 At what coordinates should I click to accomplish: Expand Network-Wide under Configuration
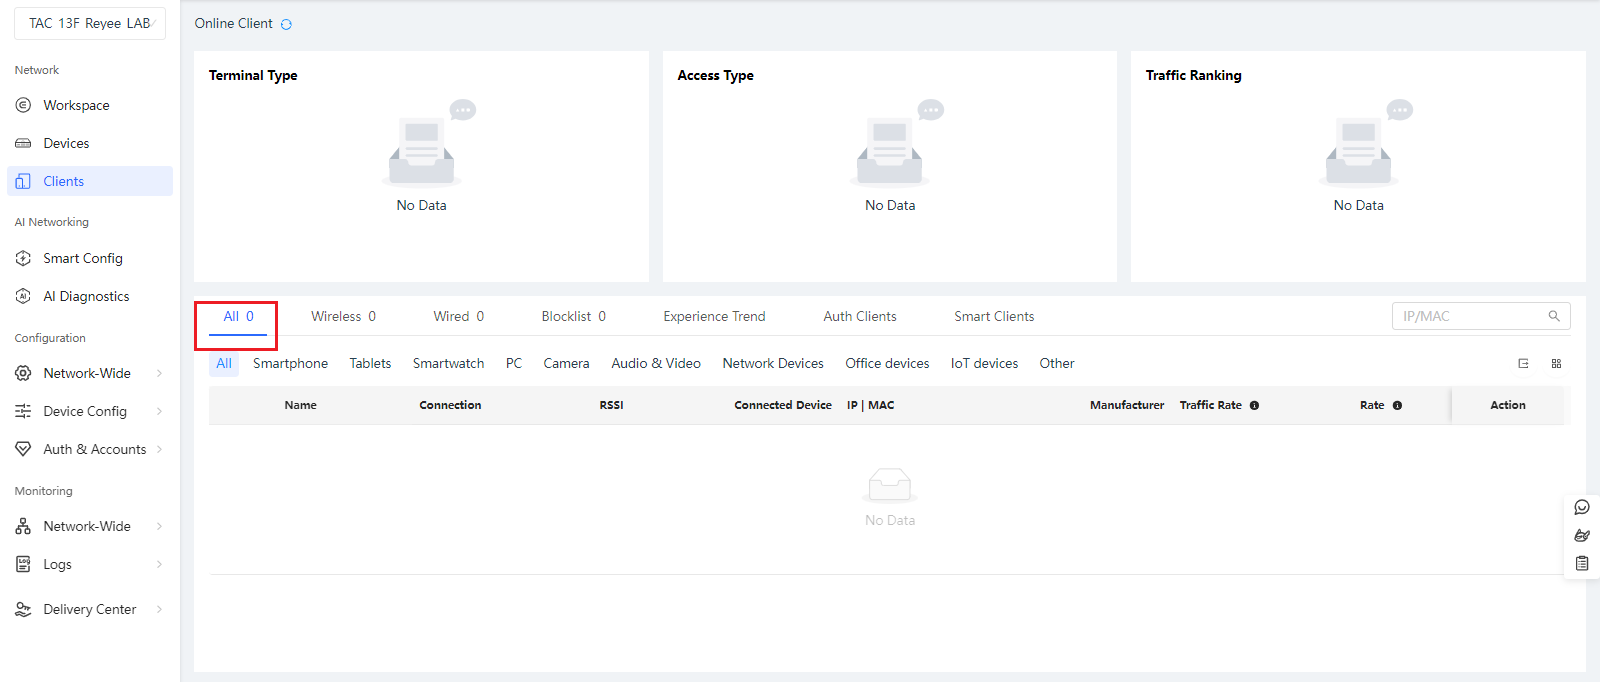[x=88, y=373]
